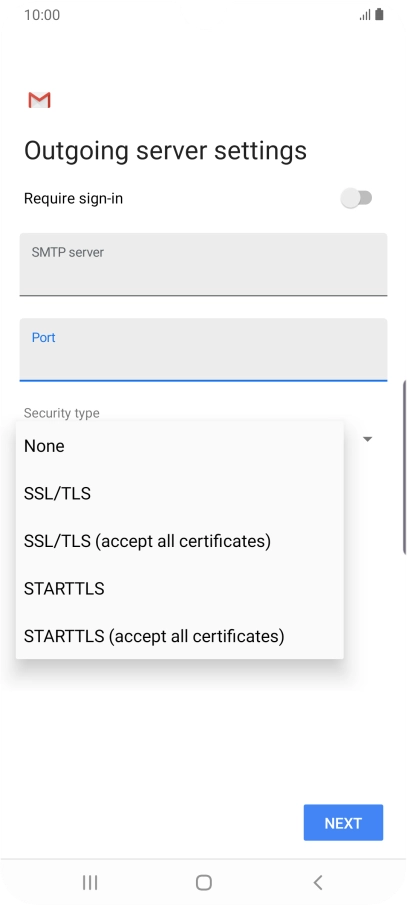Tap the signal strength status icon
The width and height of the screenshot is (407, 906).
coord(365,15)
